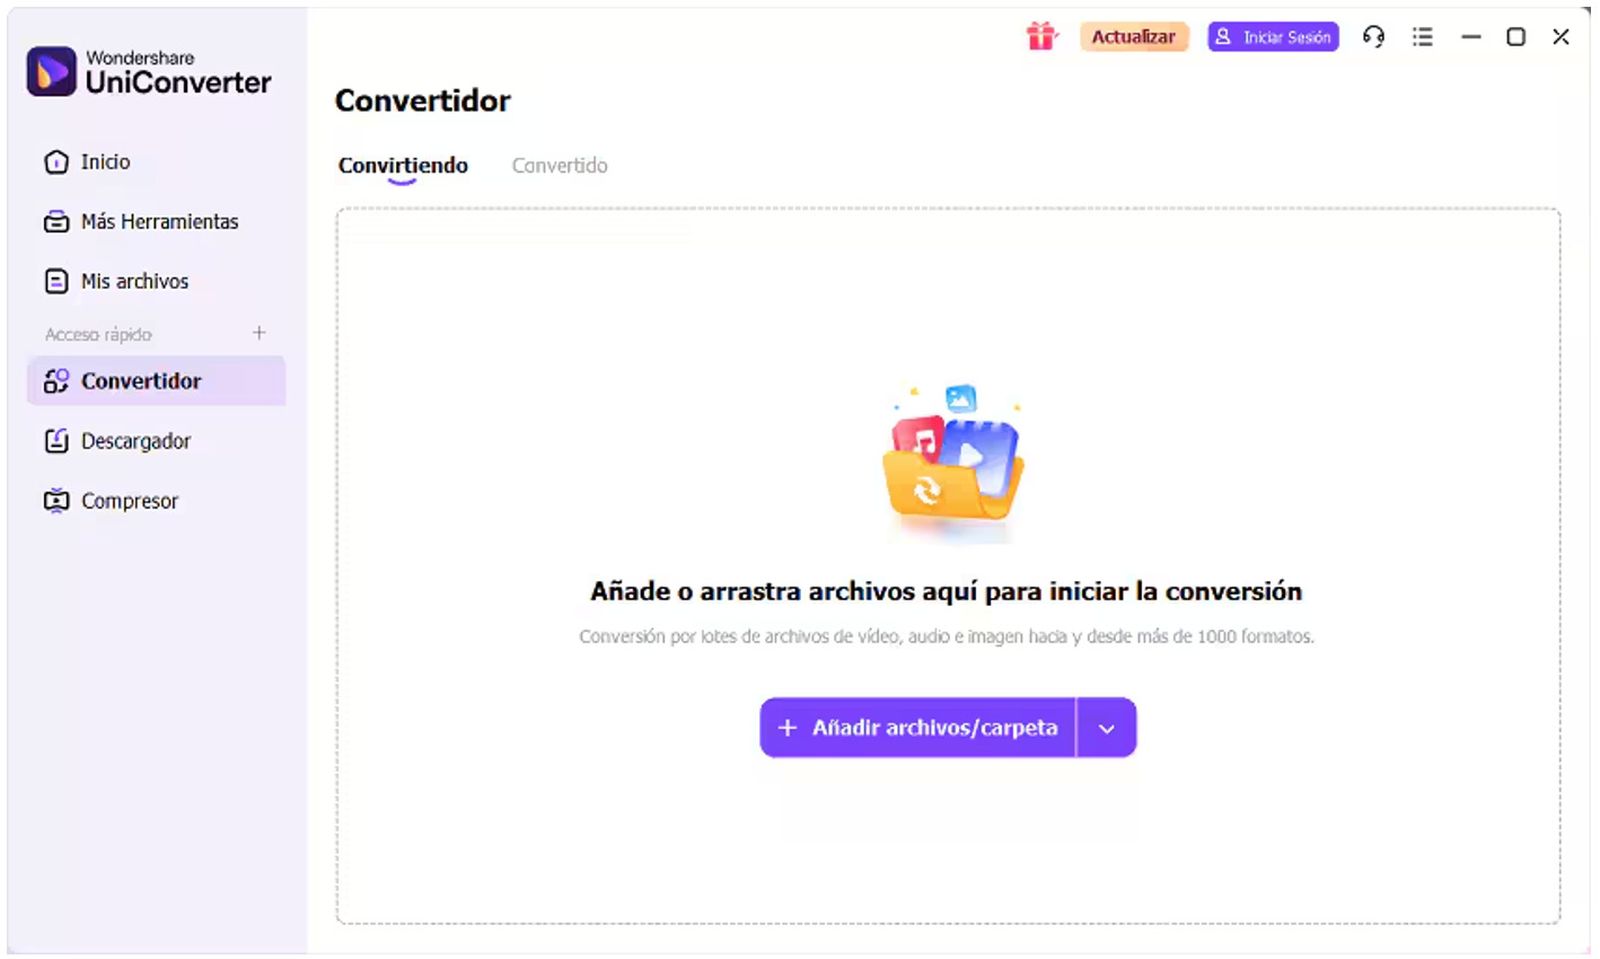Click the Mis archivos file icon

[x=57, y=281]
